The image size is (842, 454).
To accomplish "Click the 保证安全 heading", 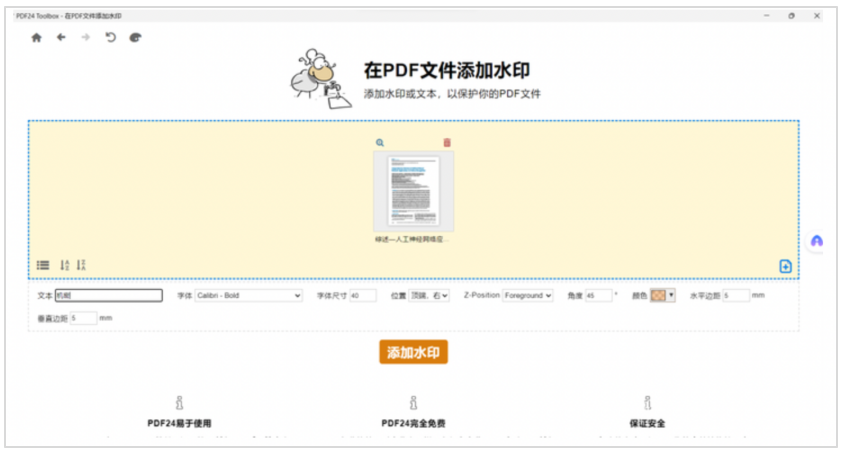I will tap(647, 423).
